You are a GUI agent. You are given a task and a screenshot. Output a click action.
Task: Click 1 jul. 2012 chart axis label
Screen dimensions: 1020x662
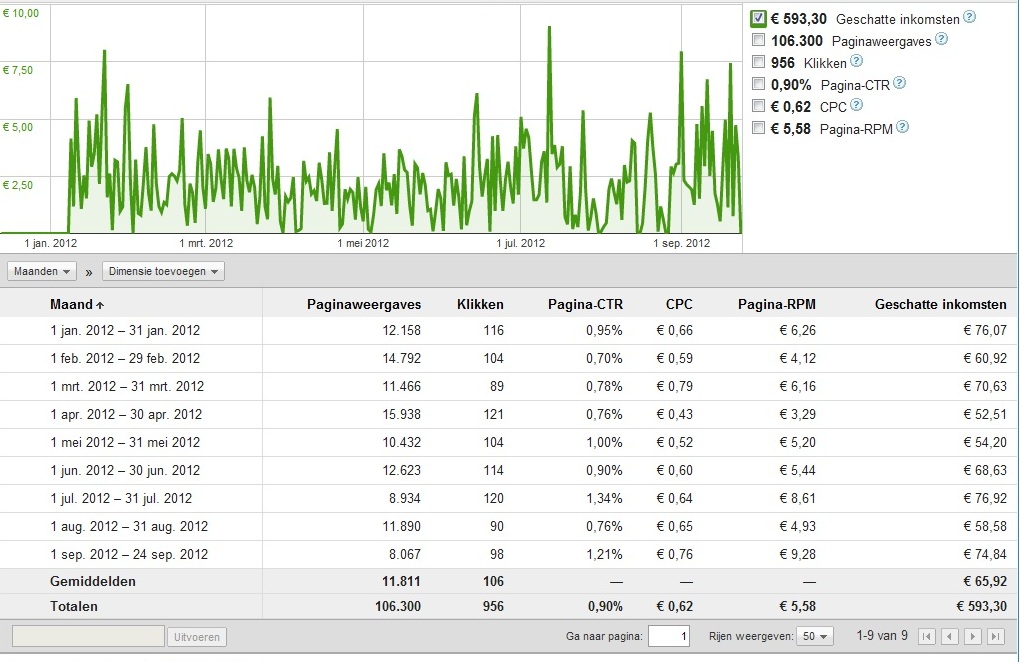520,243
